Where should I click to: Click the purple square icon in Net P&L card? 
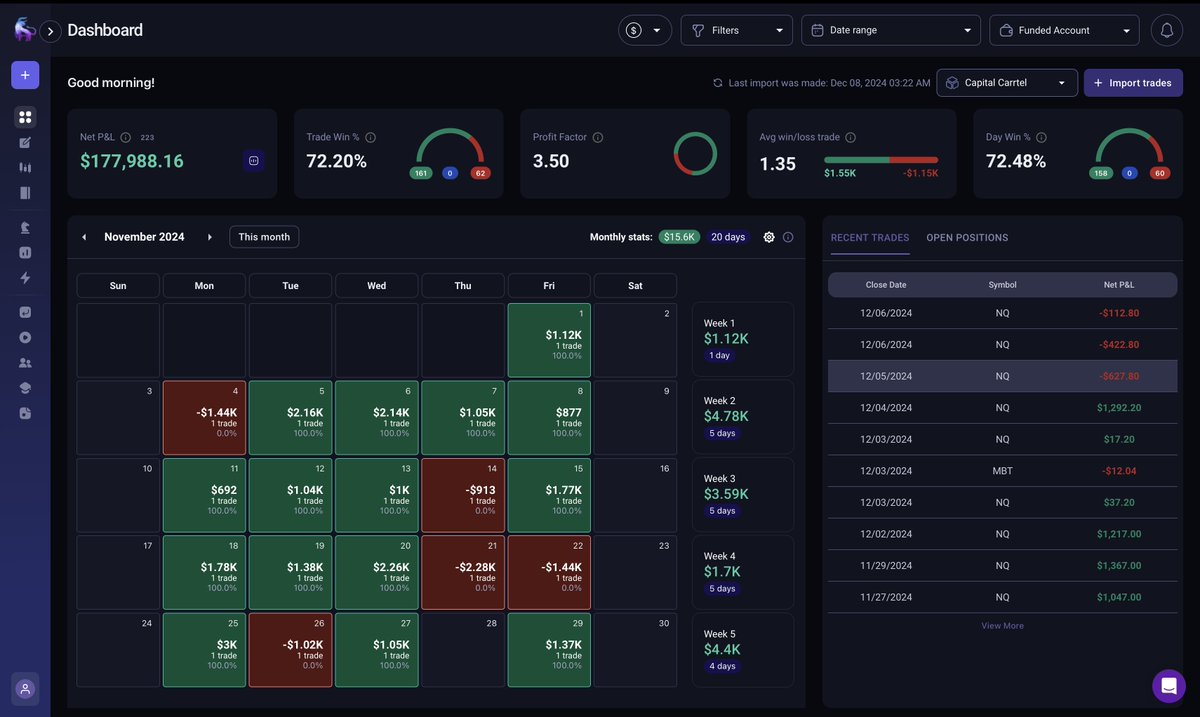tap(254, 160)
